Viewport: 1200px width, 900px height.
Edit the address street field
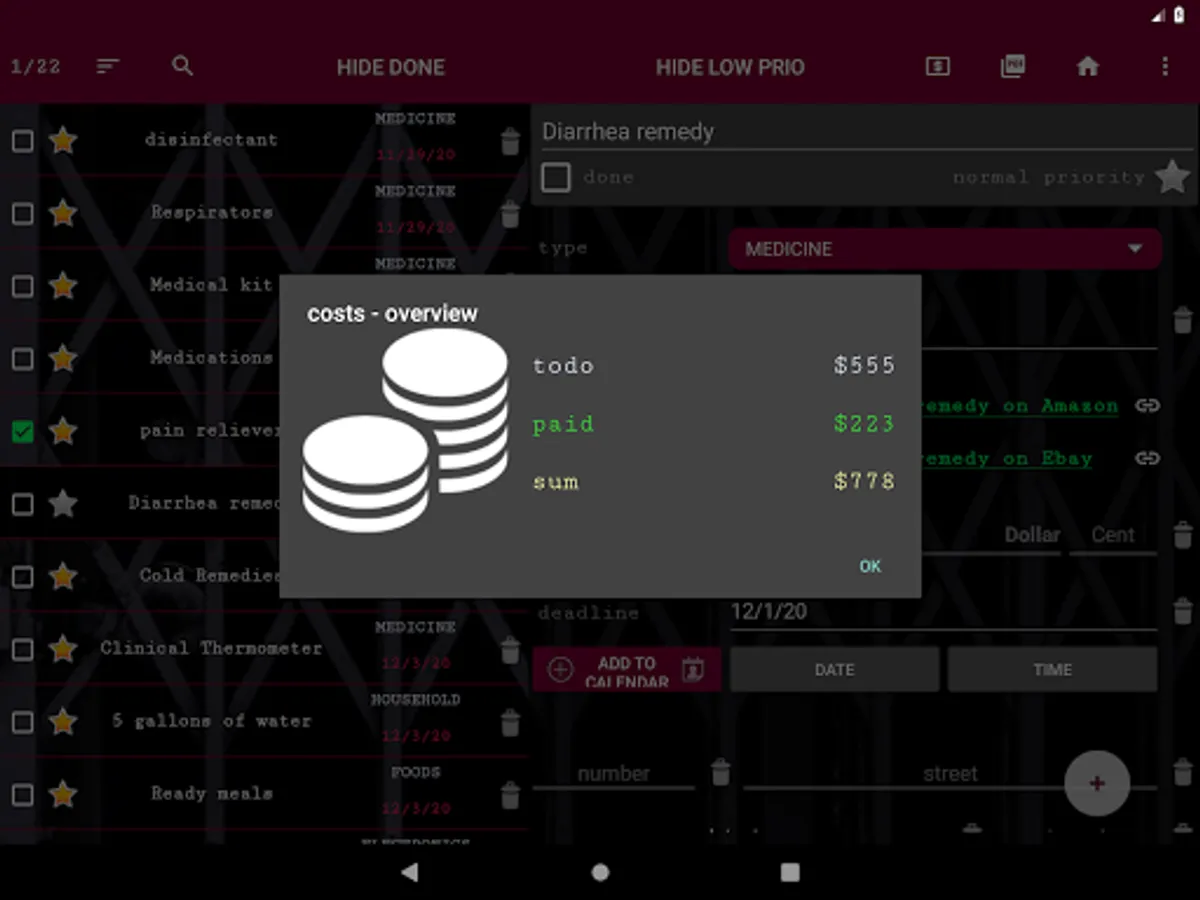click(950, 774)
